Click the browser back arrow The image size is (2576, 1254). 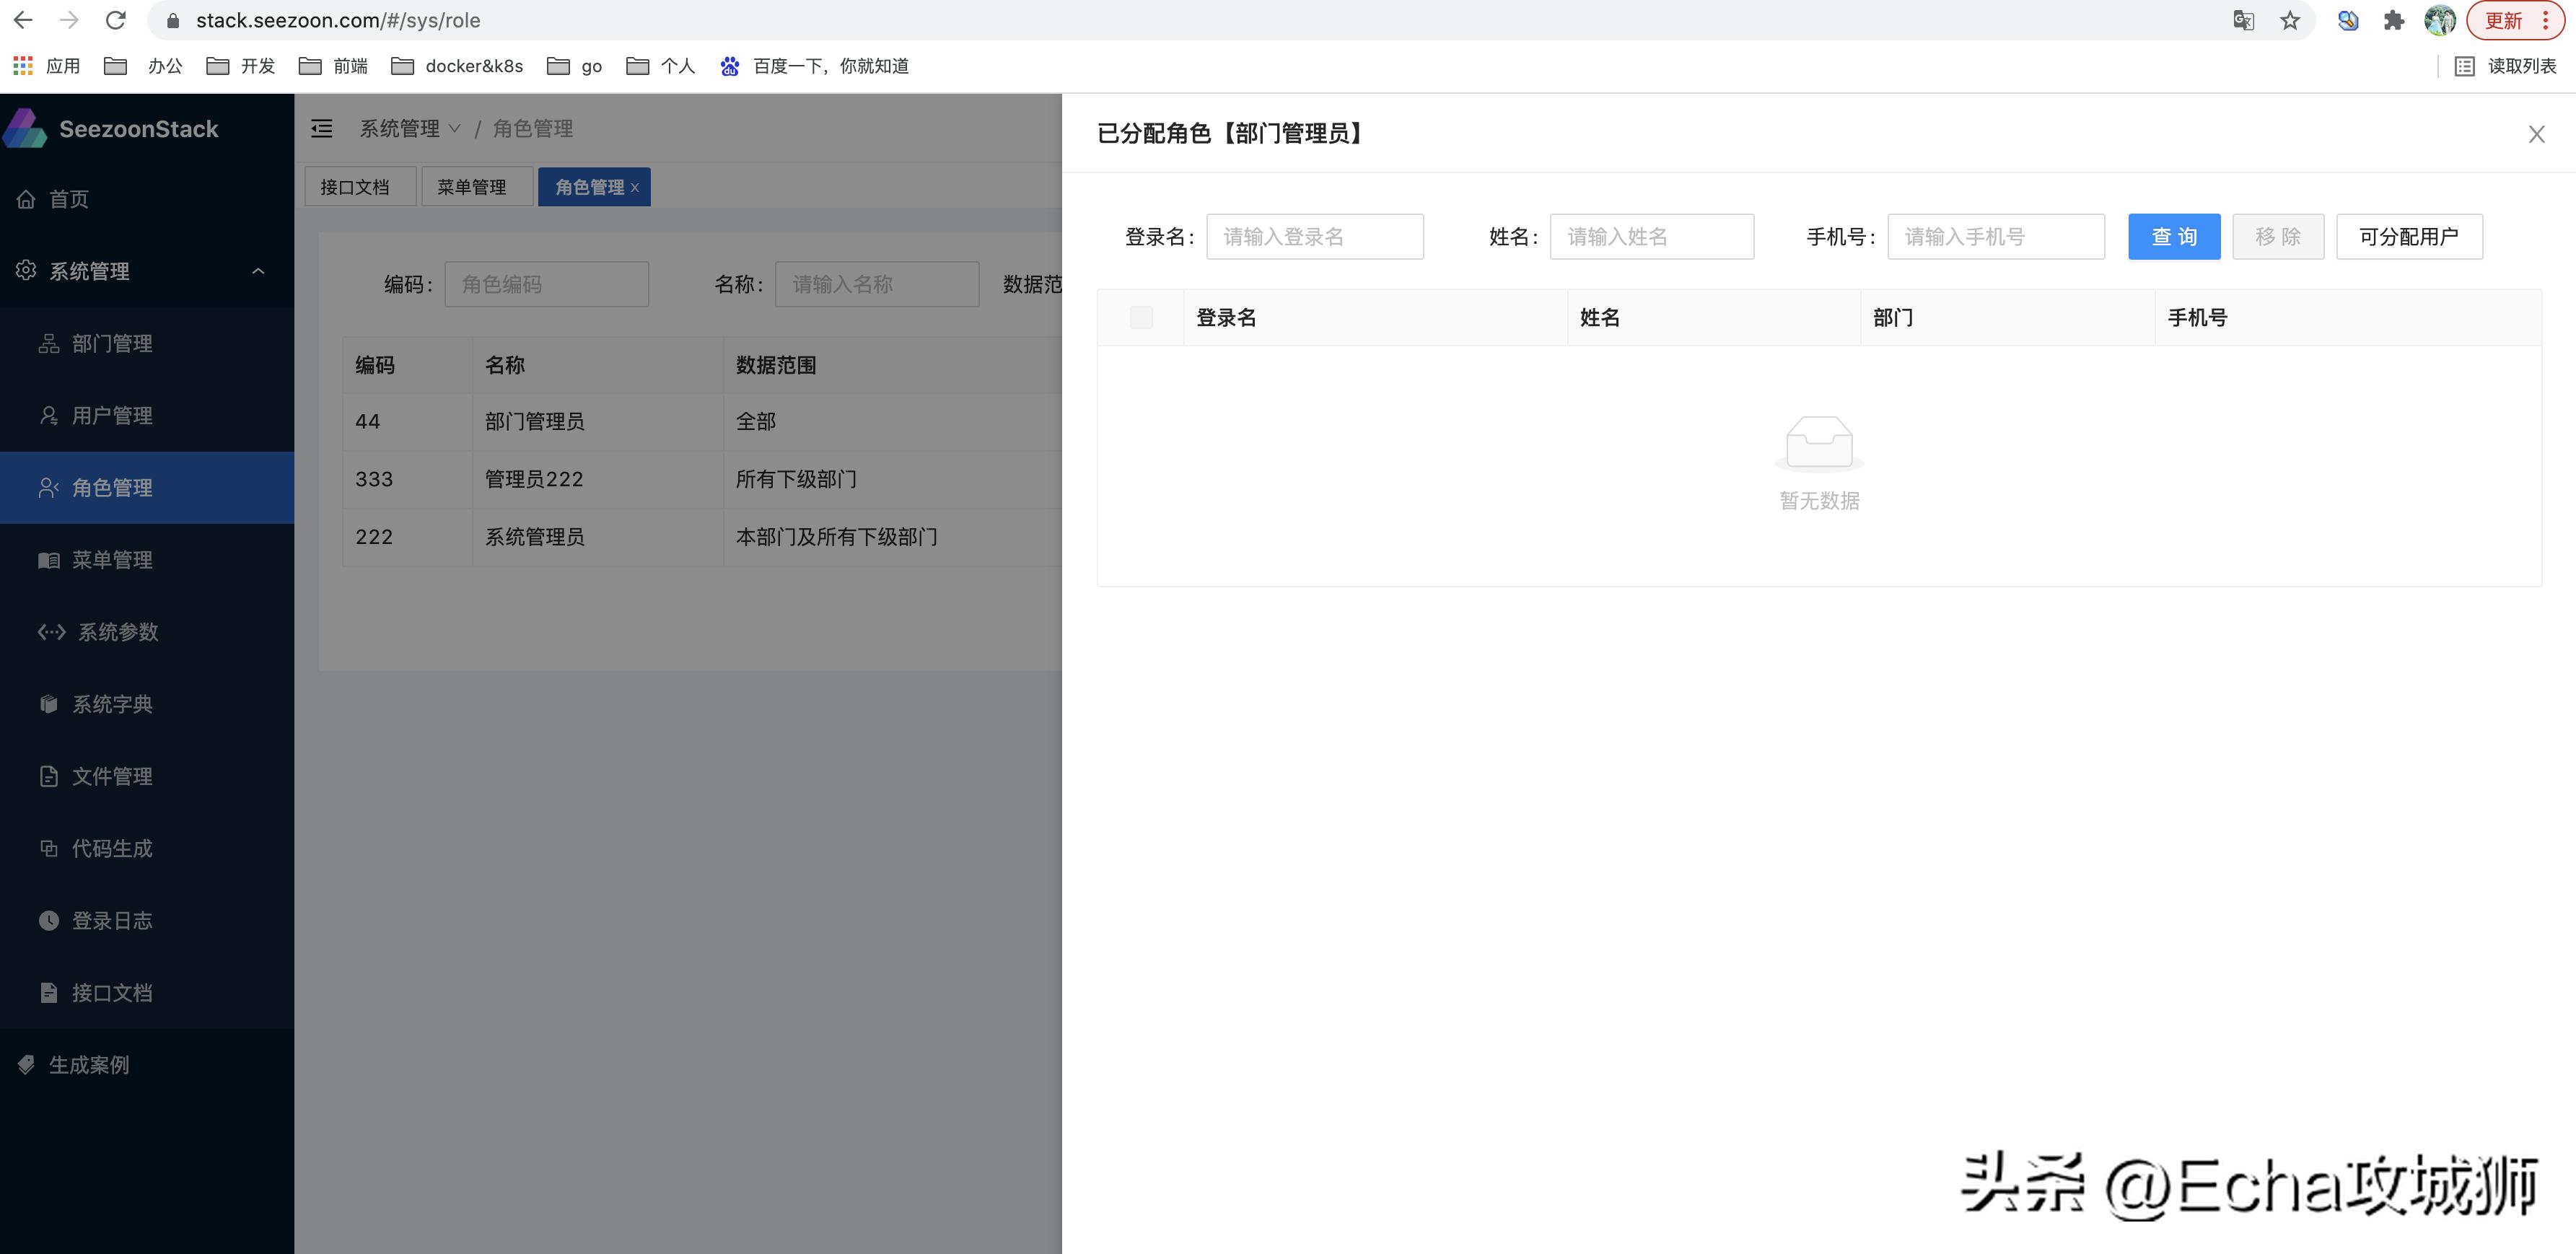[23, 20]
